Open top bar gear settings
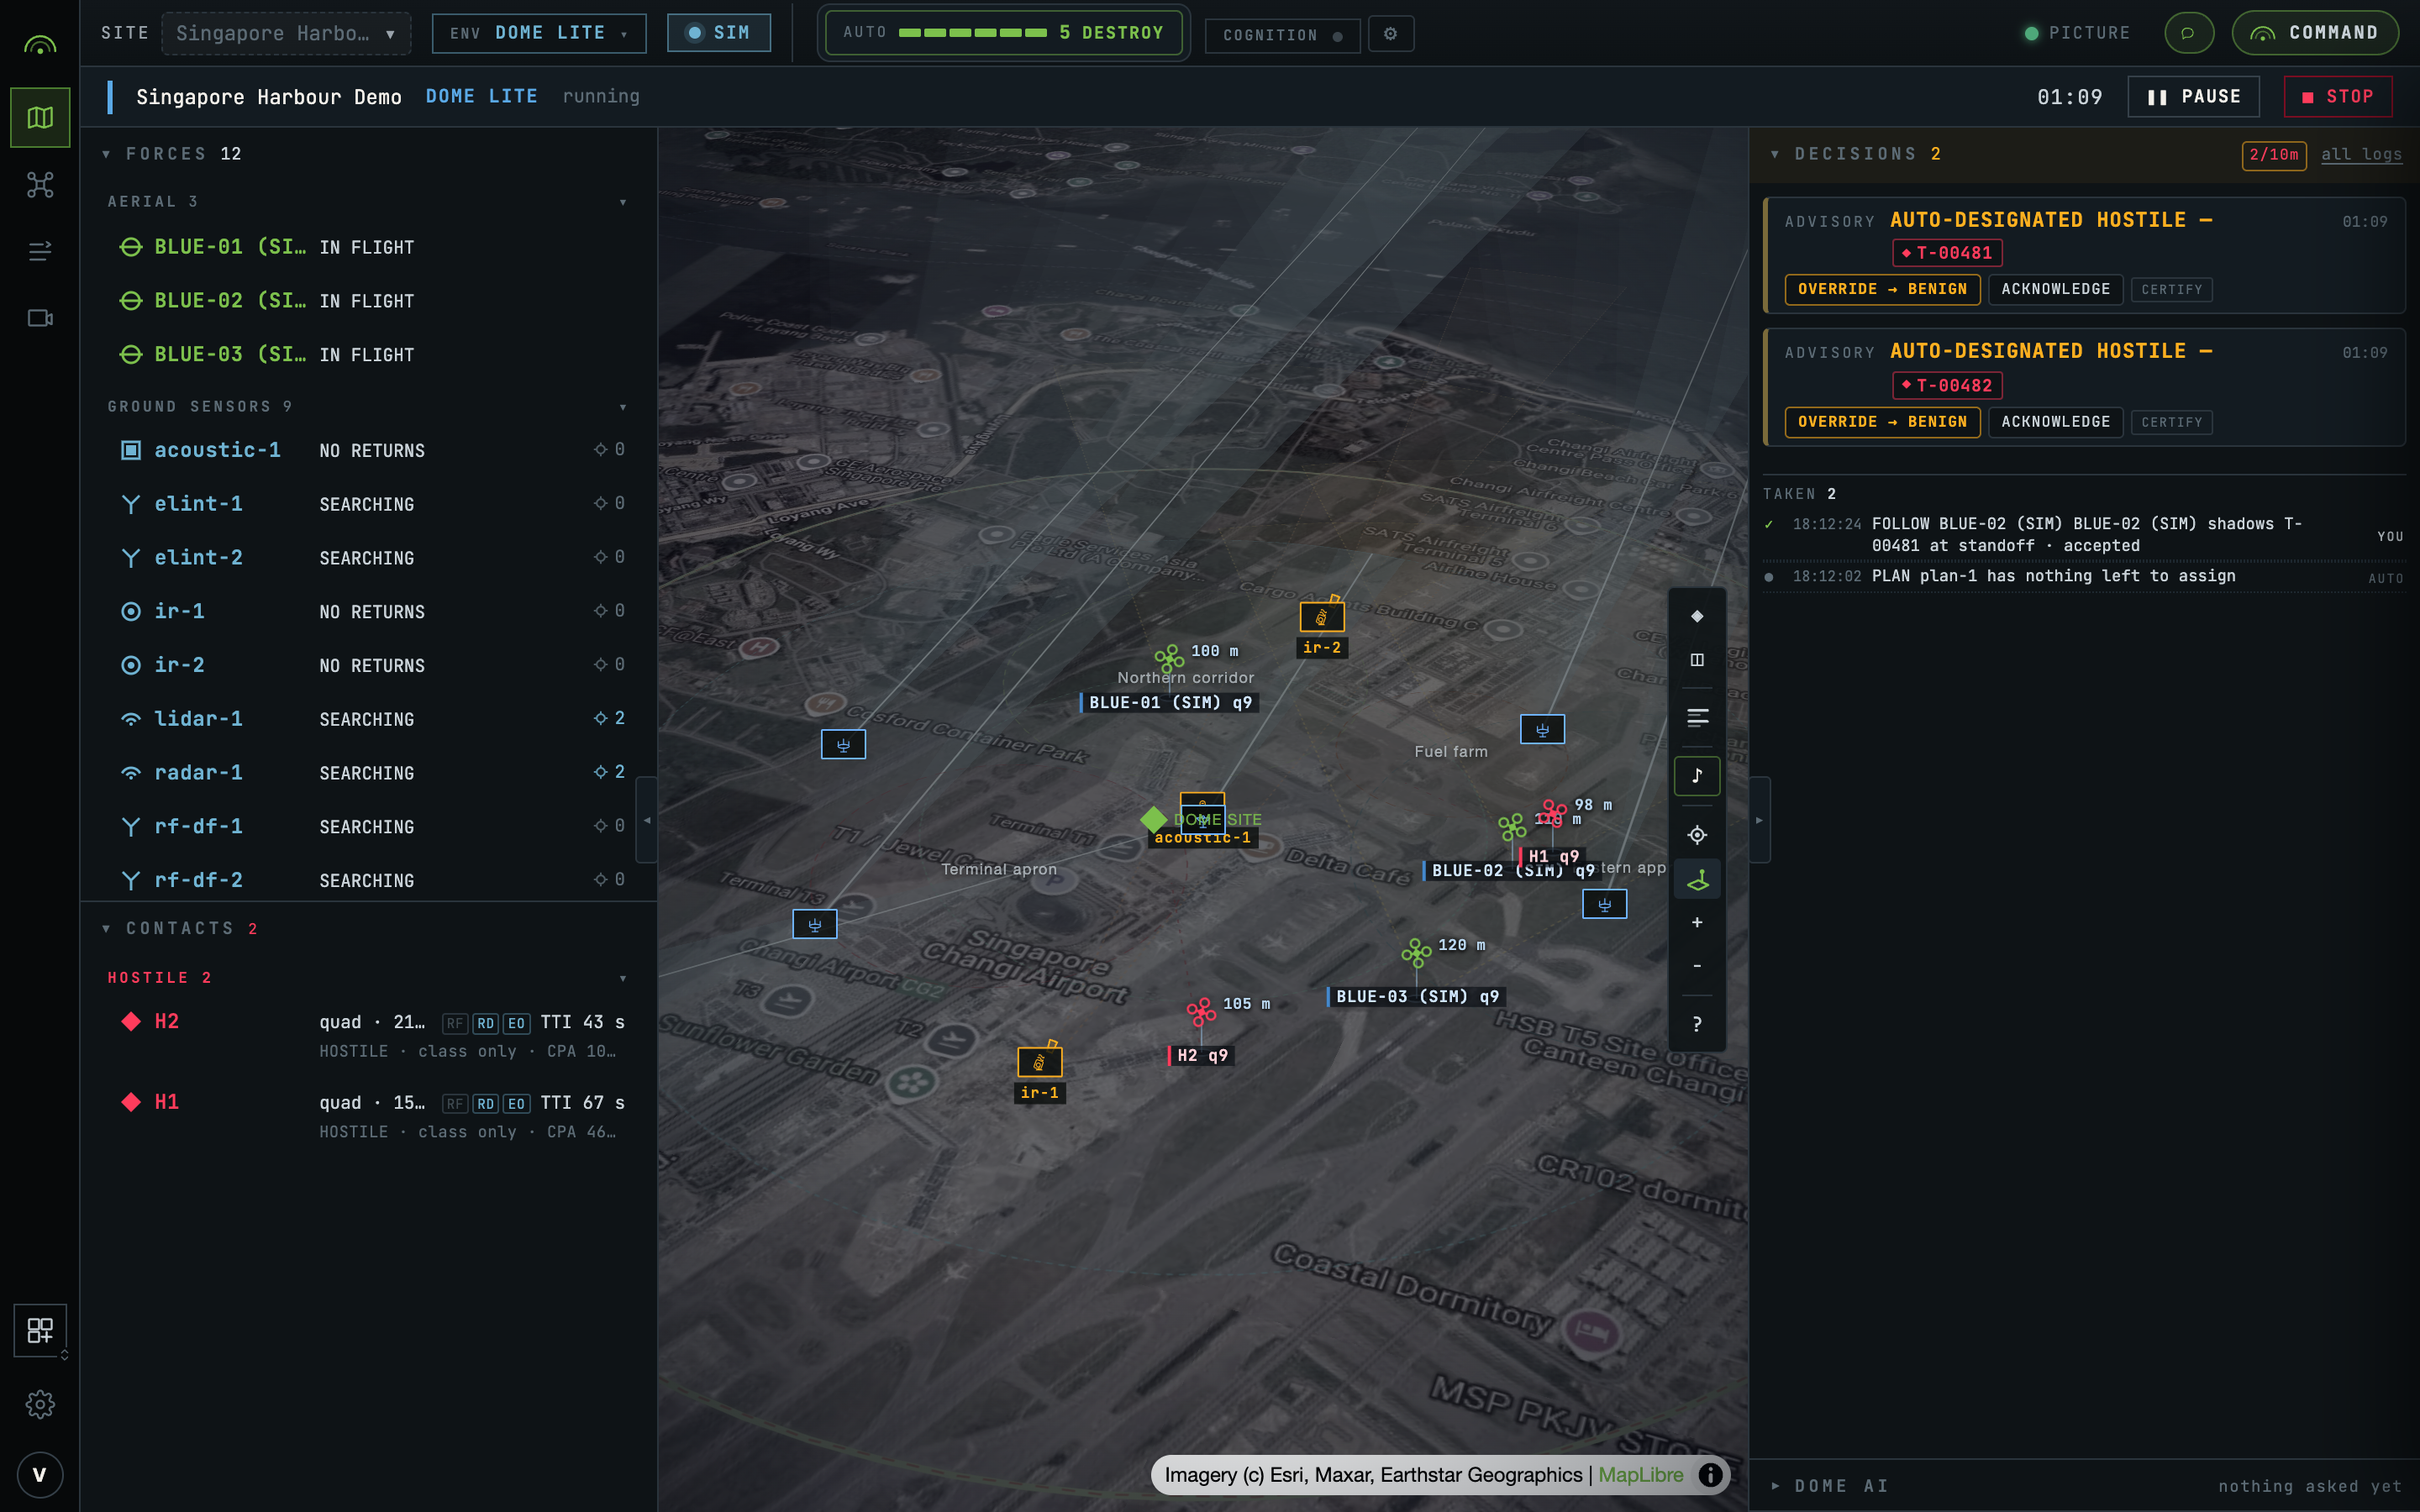 [x=1390, y=34]
